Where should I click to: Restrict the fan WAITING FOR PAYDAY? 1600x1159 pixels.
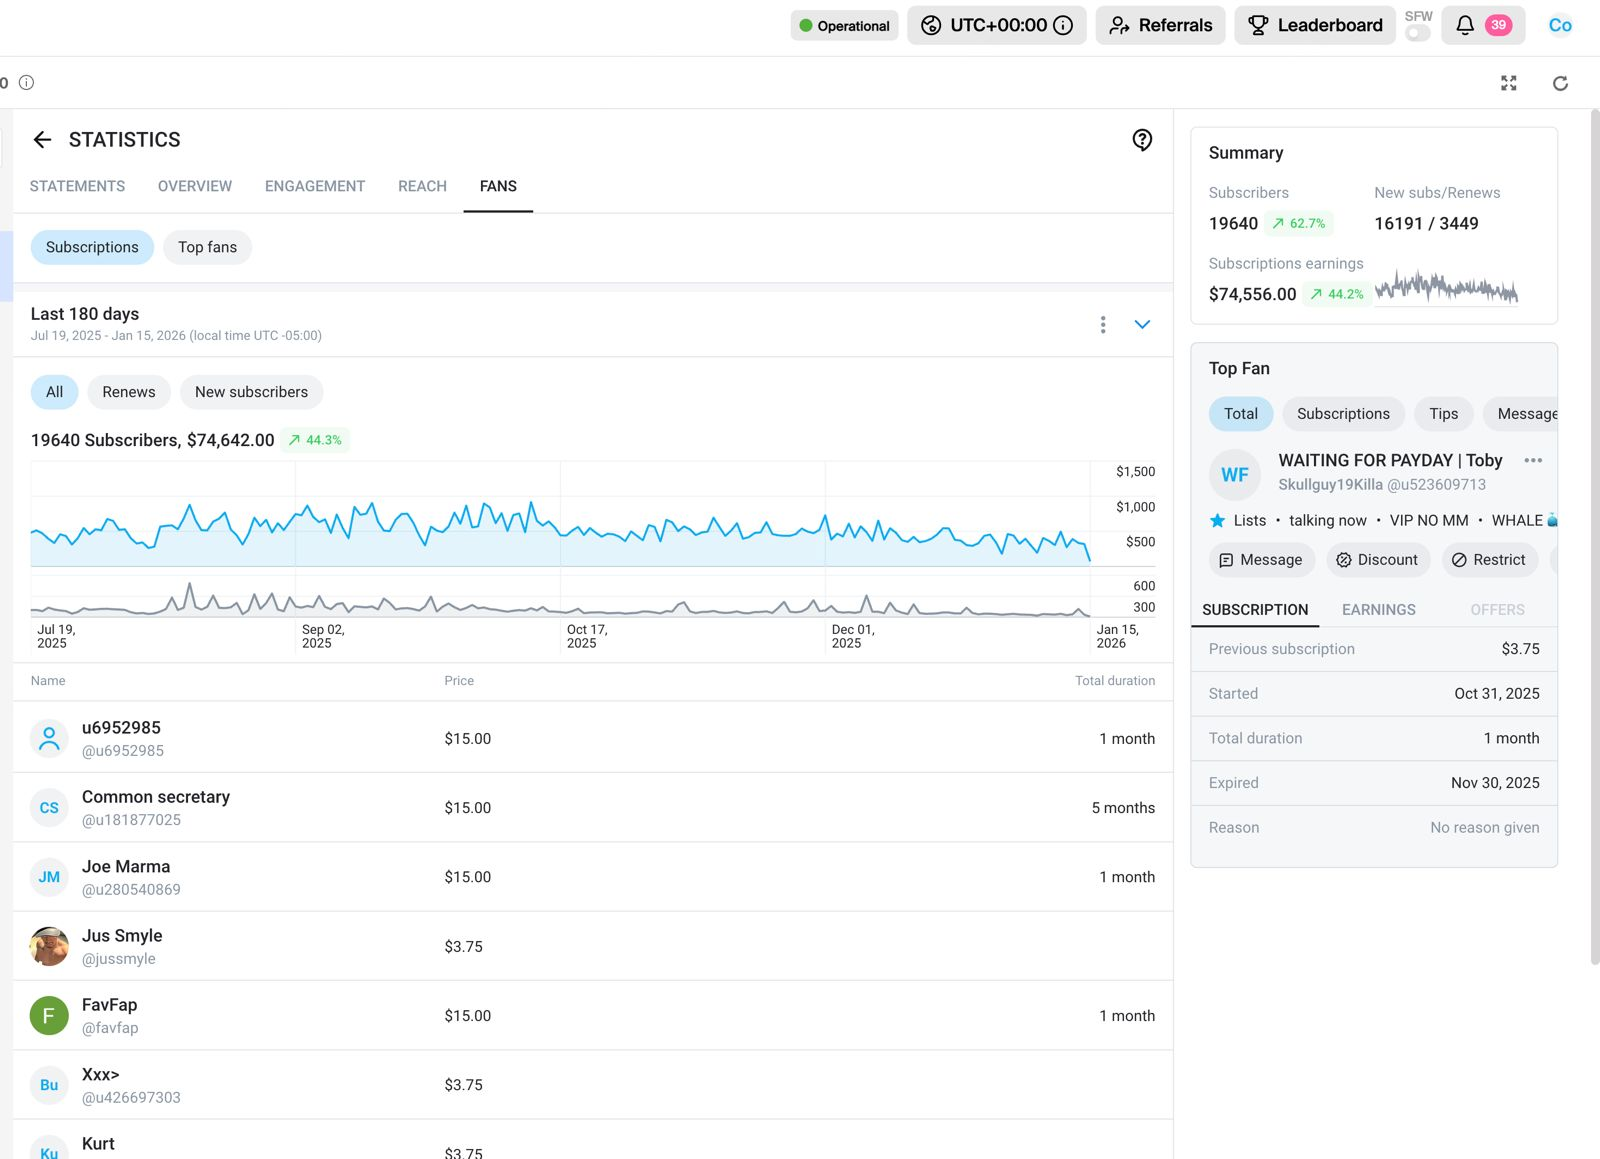click(1489, 560)
